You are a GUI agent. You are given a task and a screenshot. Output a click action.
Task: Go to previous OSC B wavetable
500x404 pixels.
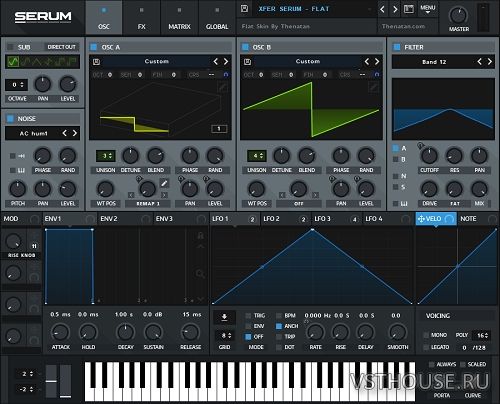pos(367,61)
